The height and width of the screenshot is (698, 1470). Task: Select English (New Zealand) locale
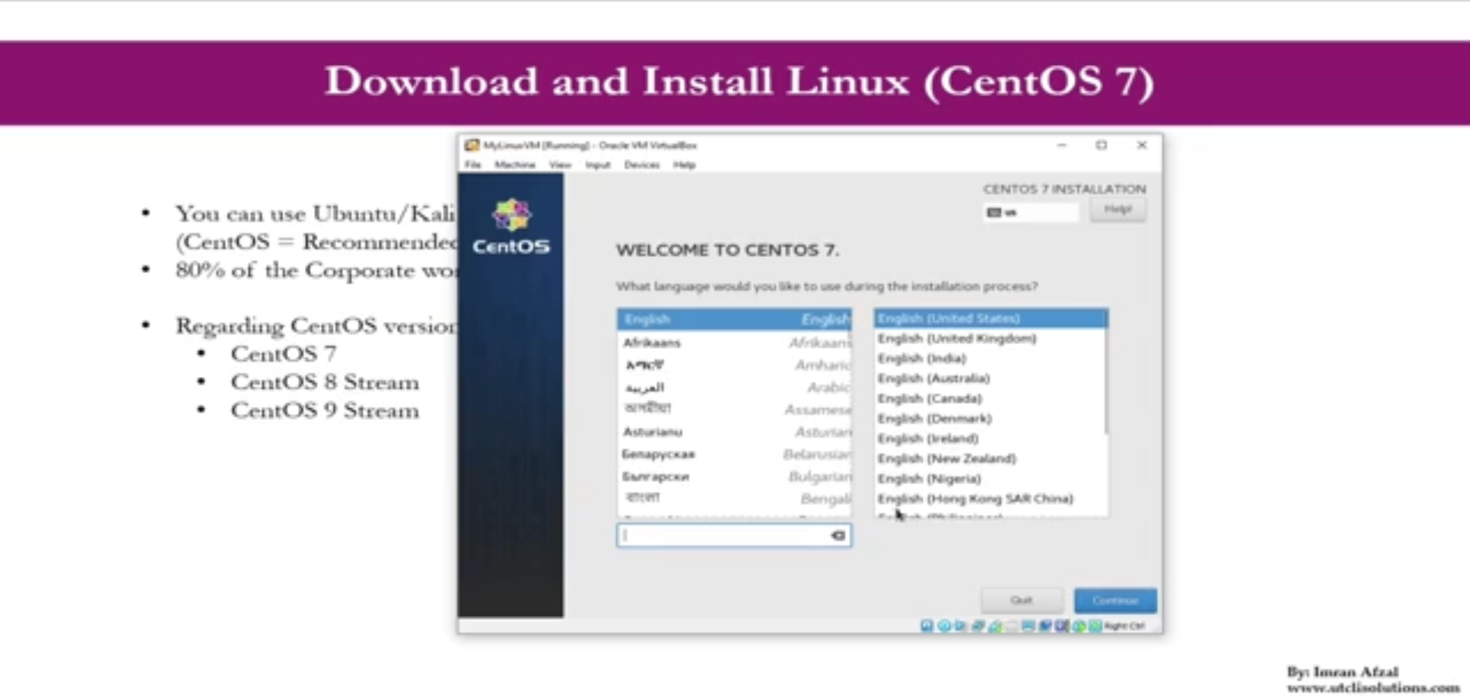(990, 458)
